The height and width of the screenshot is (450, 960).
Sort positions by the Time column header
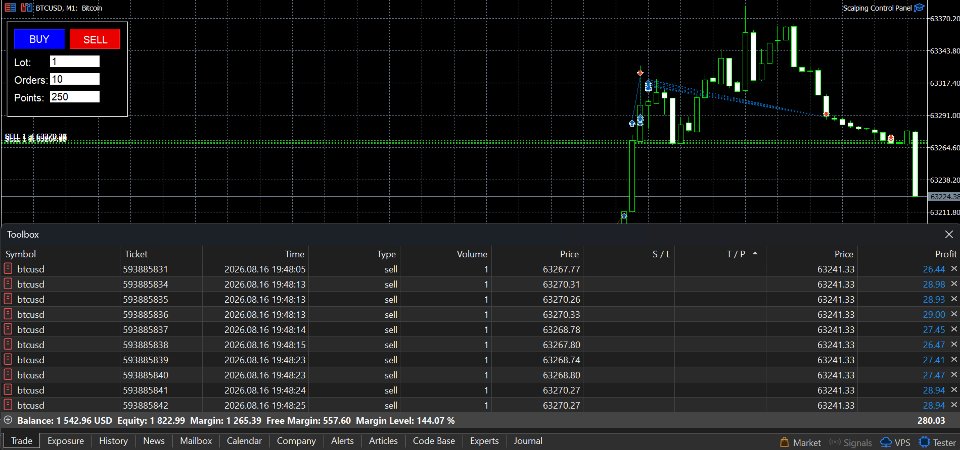click(x=295, y=254)
